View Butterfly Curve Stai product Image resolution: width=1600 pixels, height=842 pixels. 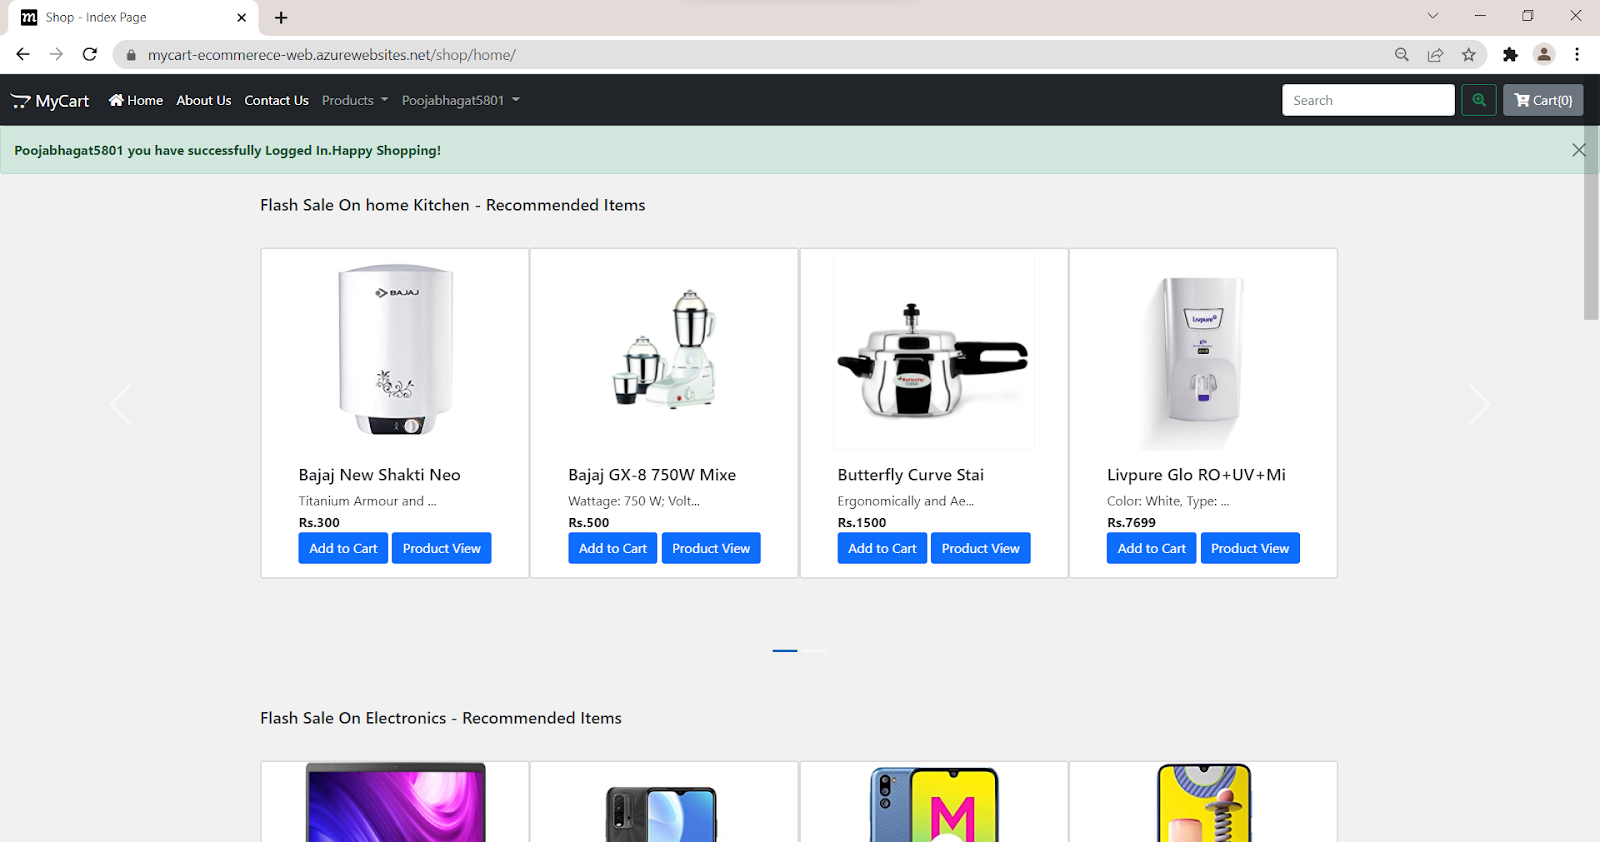pos(980,548)
